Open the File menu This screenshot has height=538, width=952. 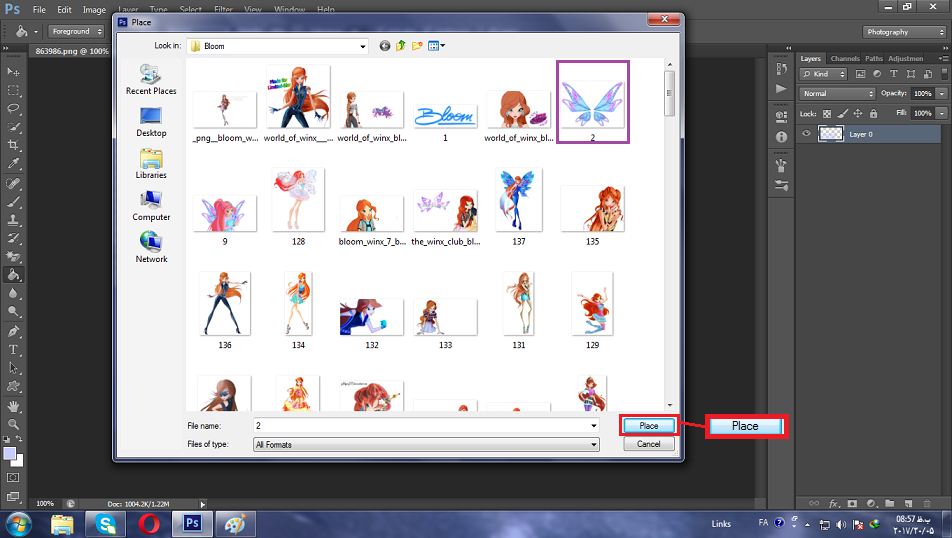pyautogui.click(x=39, y=10)
